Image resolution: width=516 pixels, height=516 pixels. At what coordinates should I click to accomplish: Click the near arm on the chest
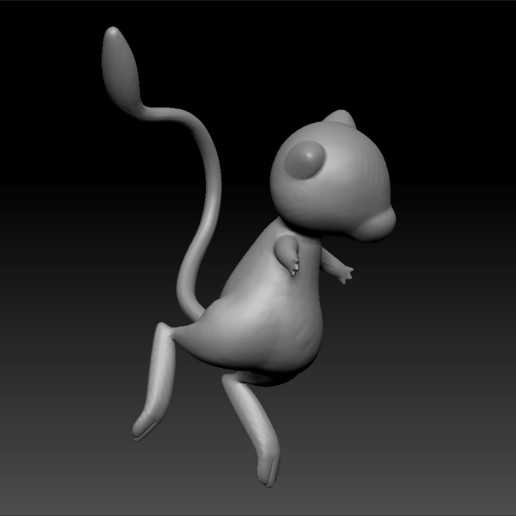(x=287, y=252)
